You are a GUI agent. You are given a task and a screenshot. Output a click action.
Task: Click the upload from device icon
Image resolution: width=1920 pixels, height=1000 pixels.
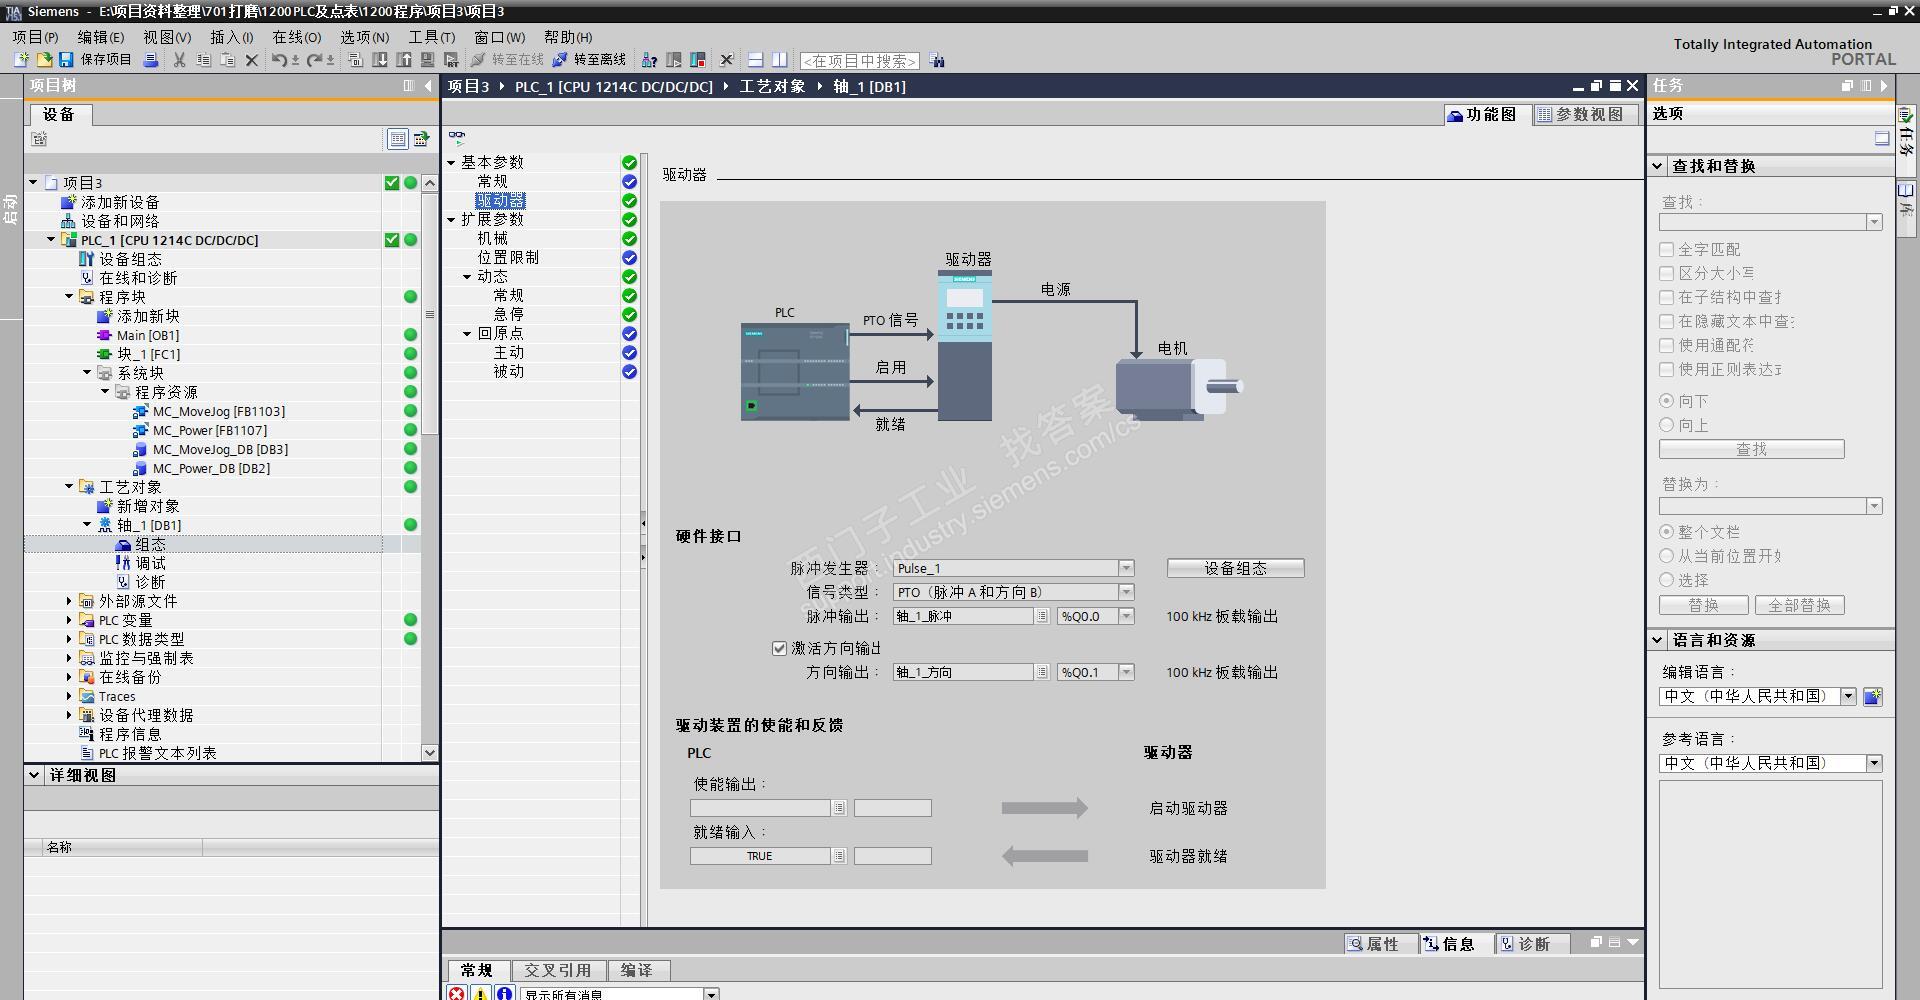coord(404,60)
